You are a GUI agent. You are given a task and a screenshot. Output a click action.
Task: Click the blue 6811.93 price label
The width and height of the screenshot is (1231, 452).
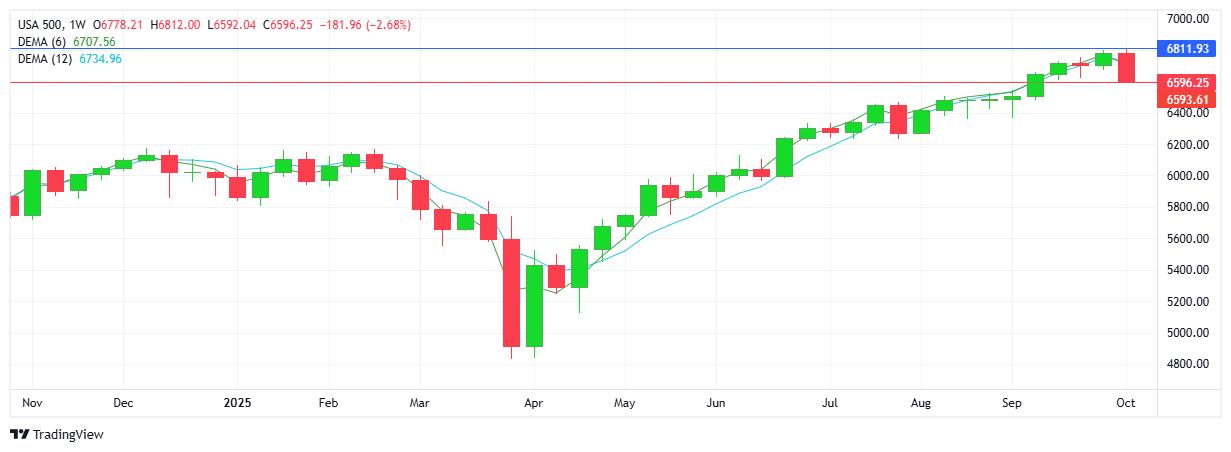[x=1187, y=48]
